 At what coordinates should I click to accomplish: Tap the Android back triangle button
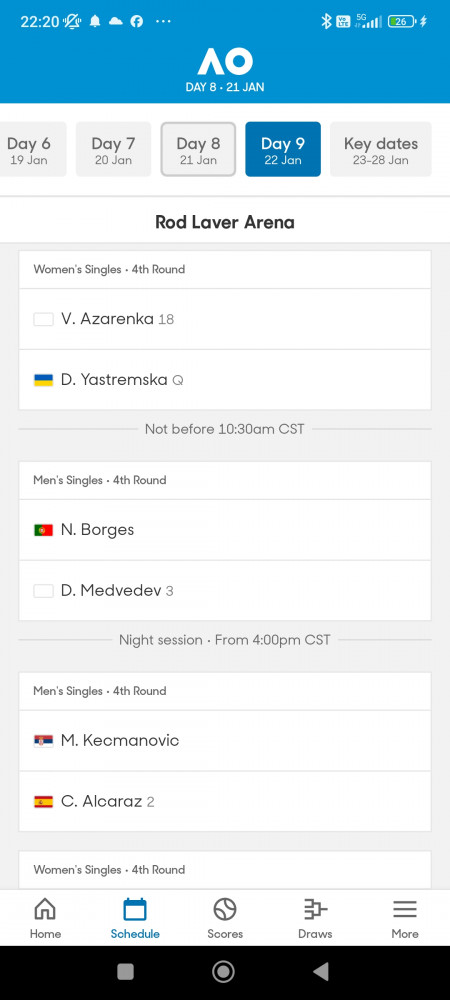coord(321,971)
